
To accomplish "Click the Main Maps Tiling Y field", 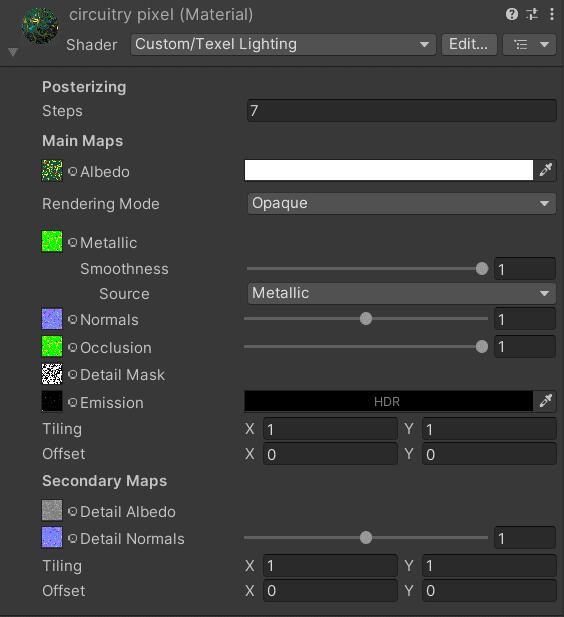I will 489,429.
